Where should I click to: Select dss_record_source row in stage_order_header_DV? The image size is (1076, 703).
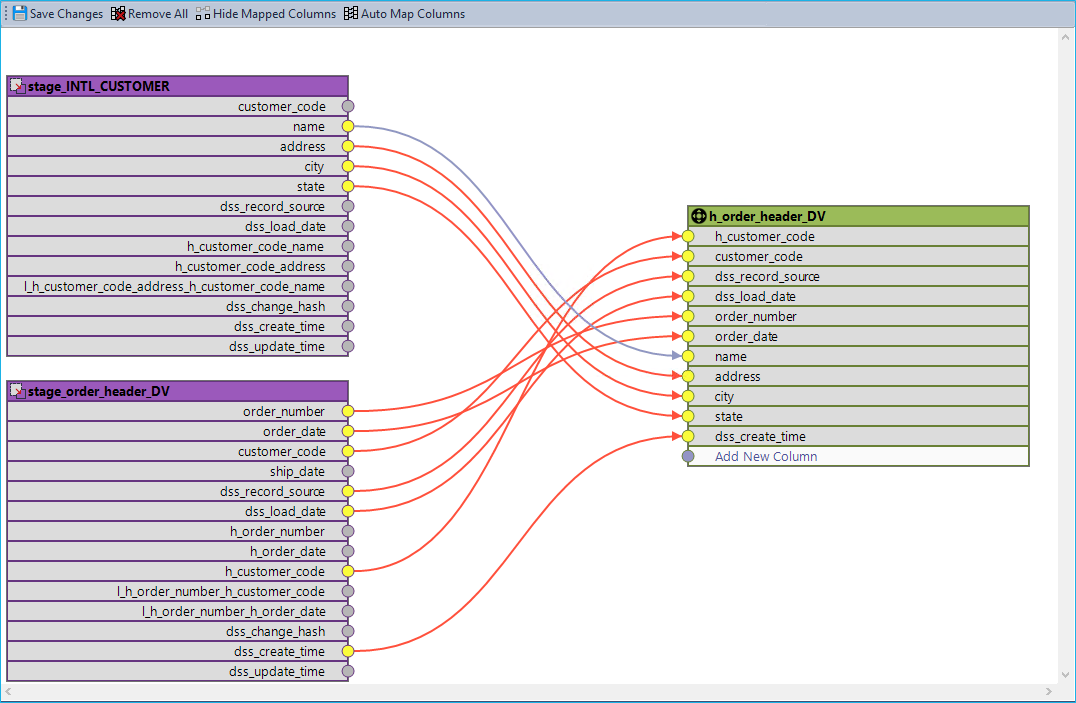(178, 491)
